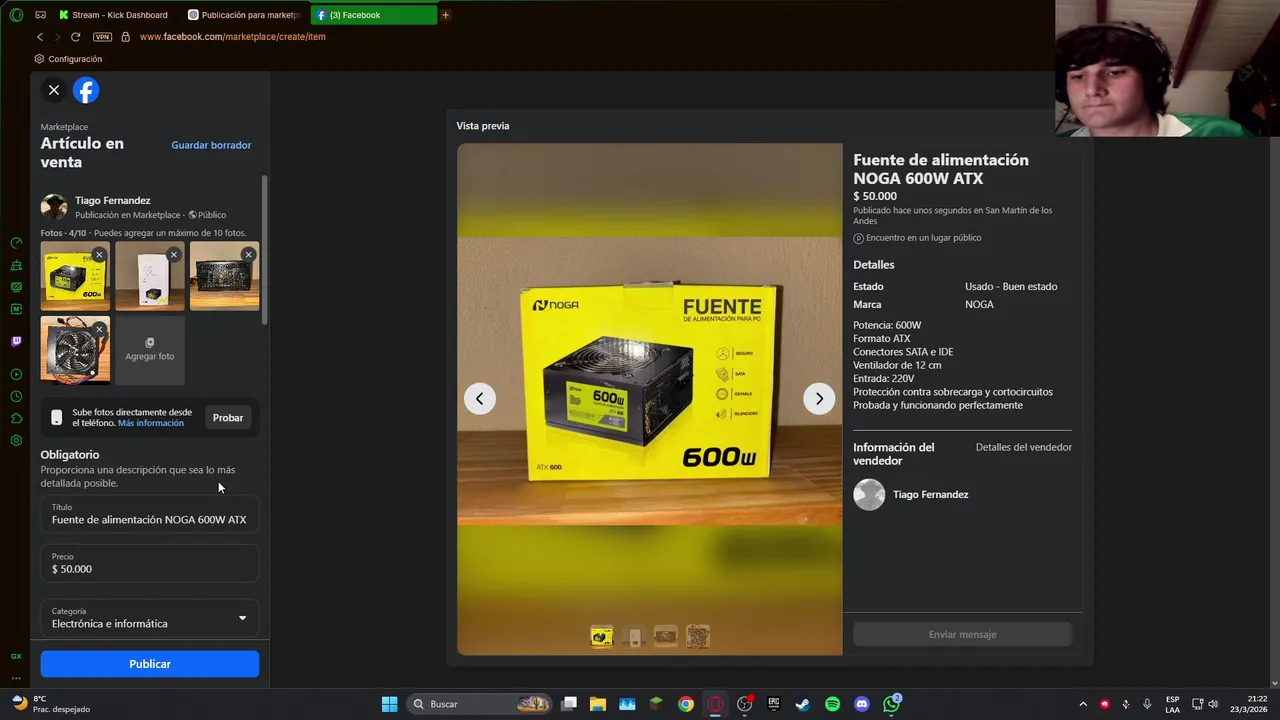Image resolution: width=1280 pixels, height=720 pixels.
Task: Click the padlock site security icon
Action: 125,37
